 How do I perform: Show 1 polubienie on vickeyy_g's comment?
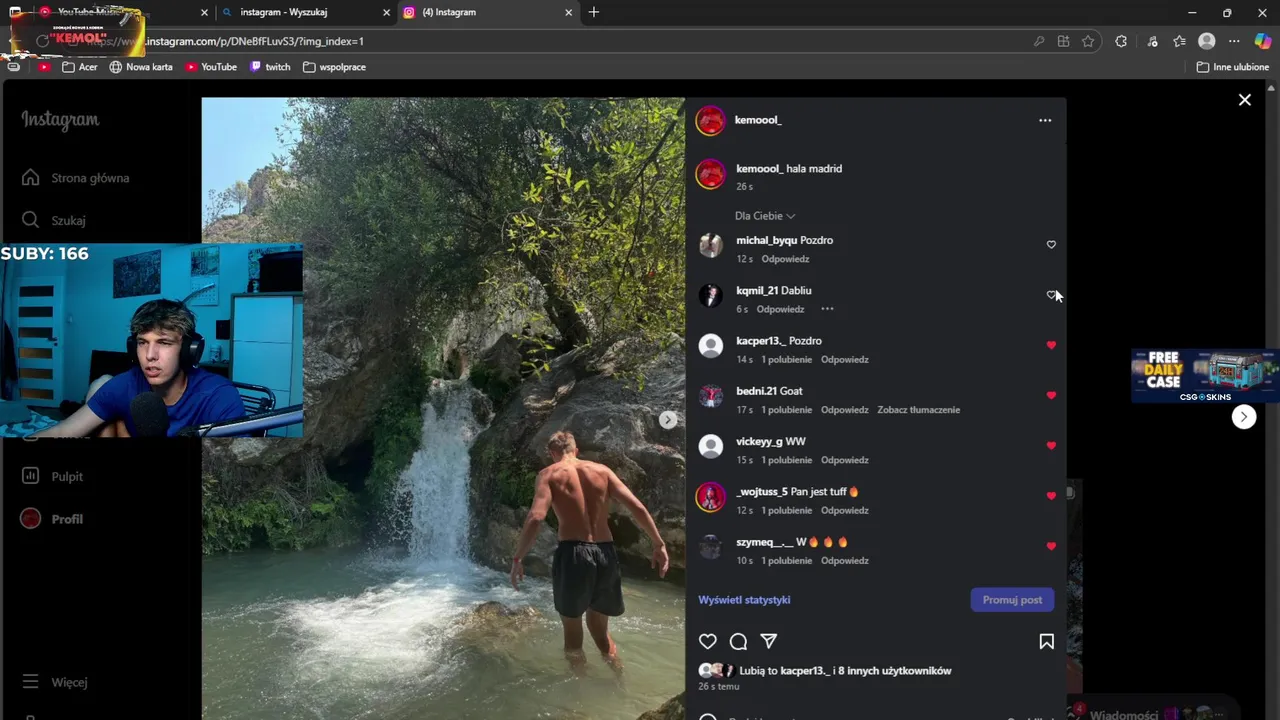(x=787, y=460)
